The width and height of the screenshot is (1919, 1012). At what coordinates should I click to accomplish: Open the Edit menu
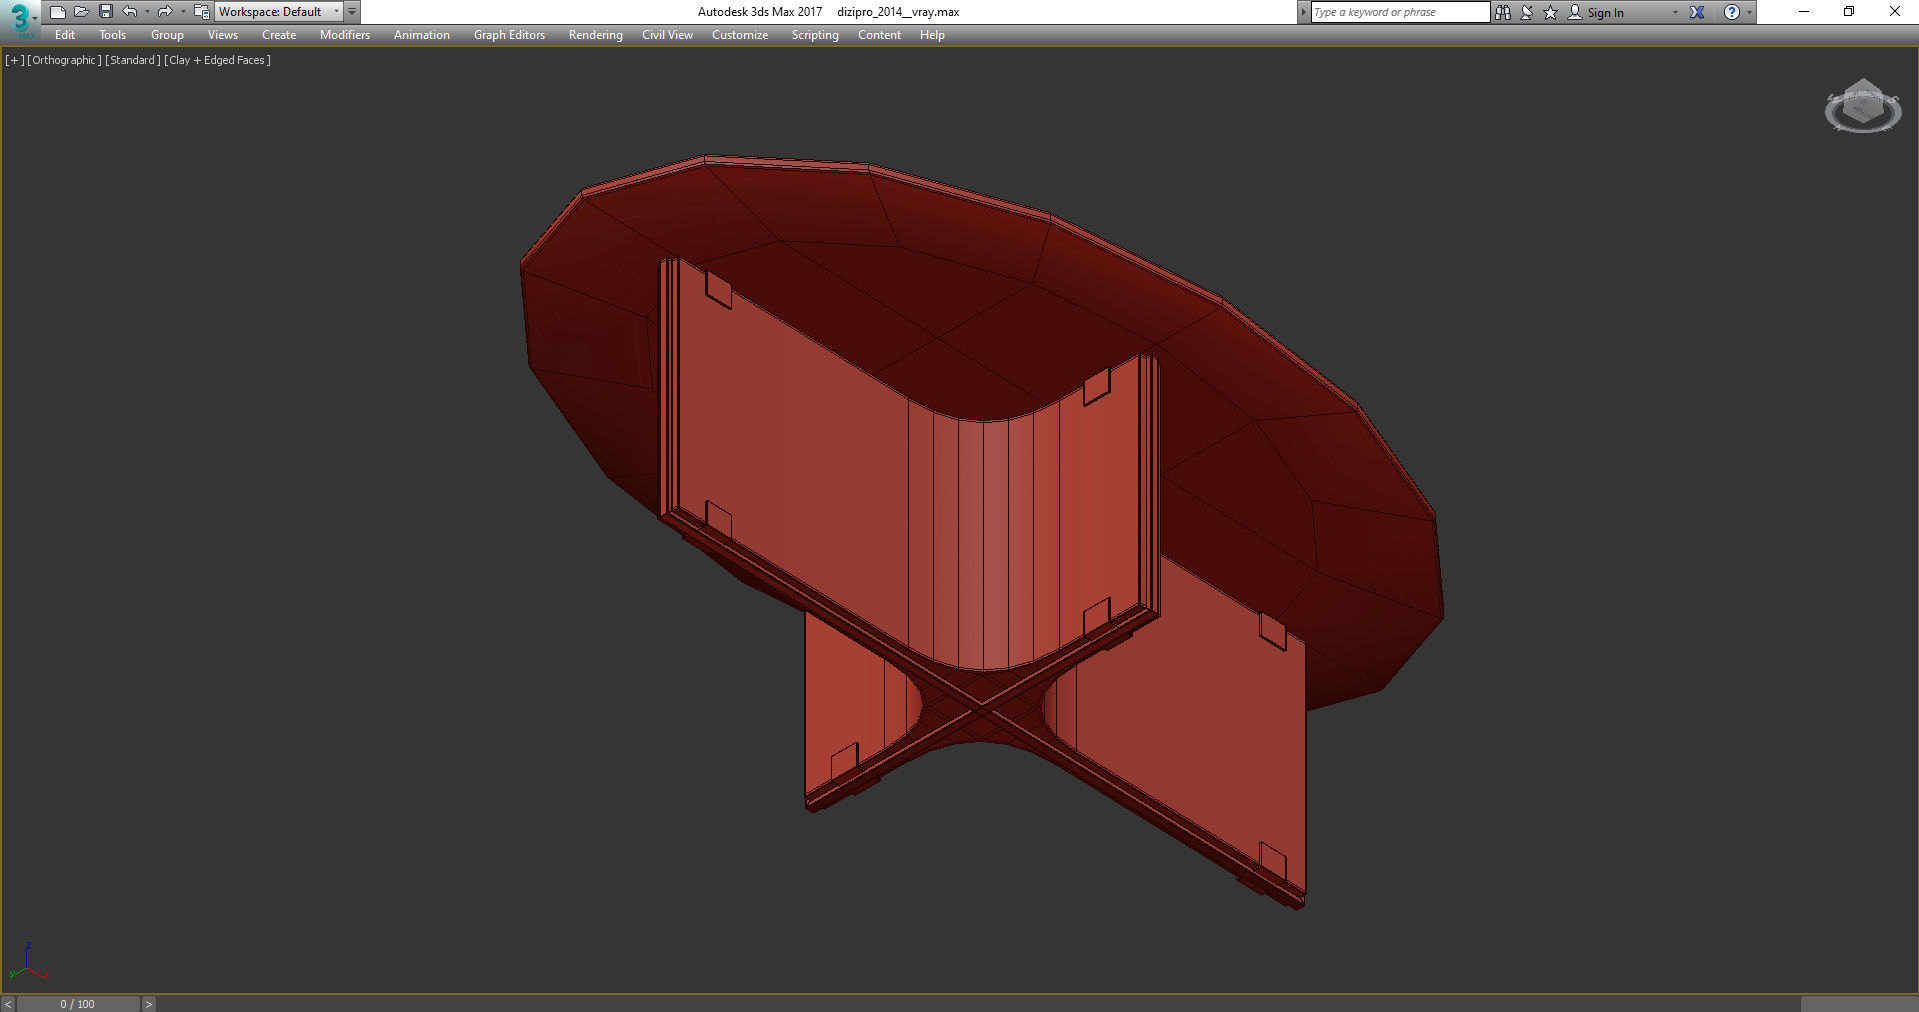(65, 35)
